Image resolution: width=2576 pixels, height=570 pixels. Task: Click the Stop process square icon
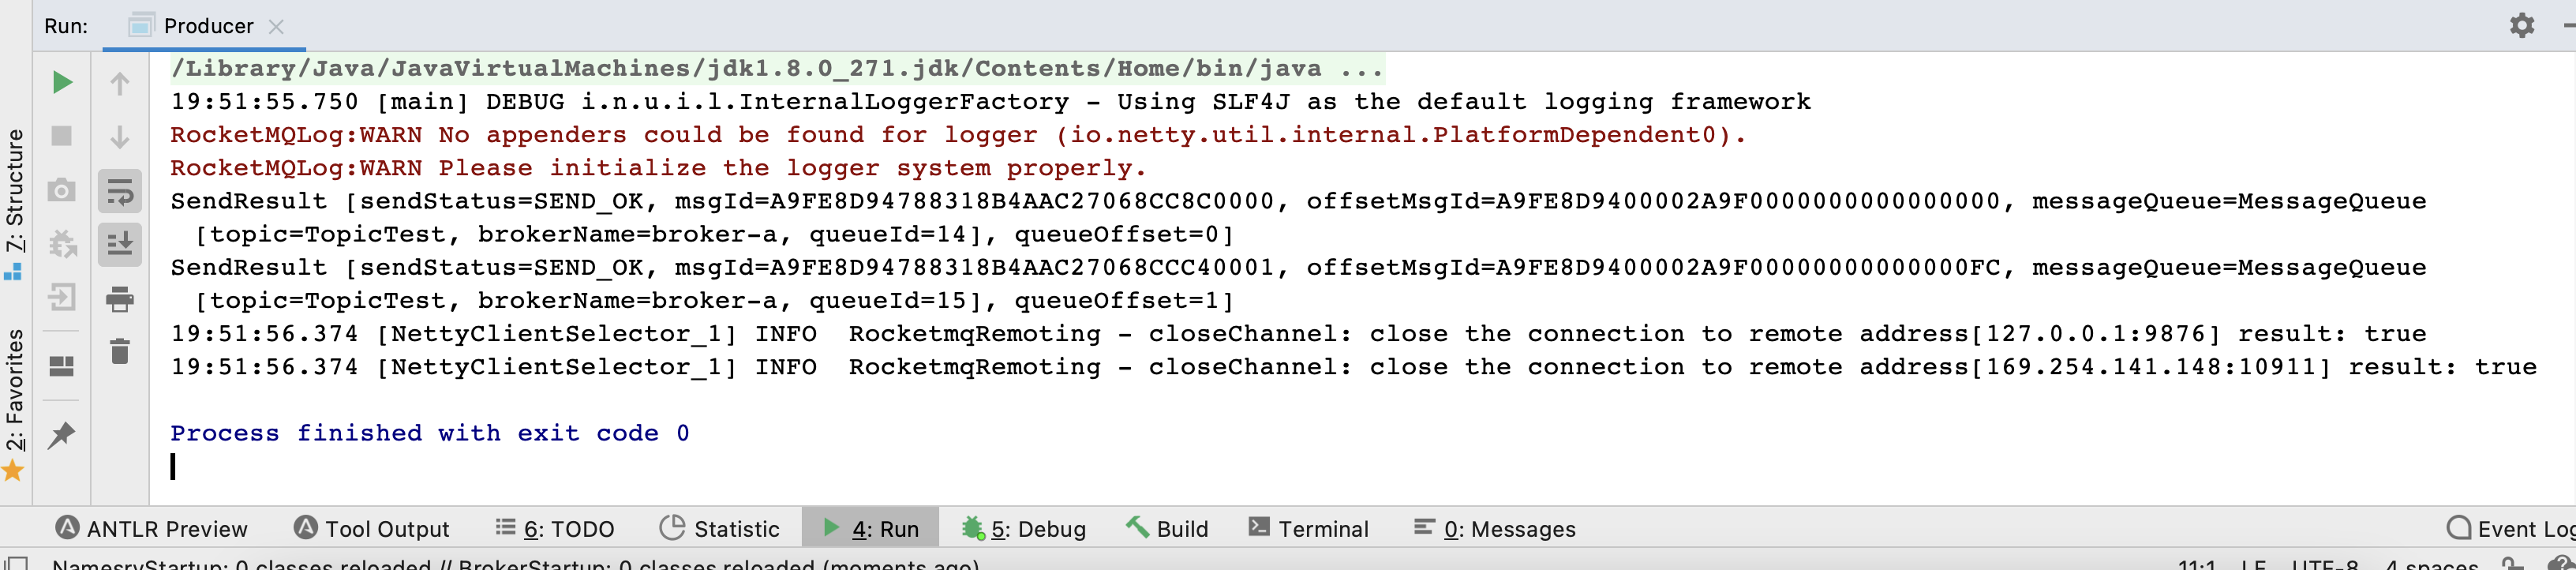click(62, 136)
